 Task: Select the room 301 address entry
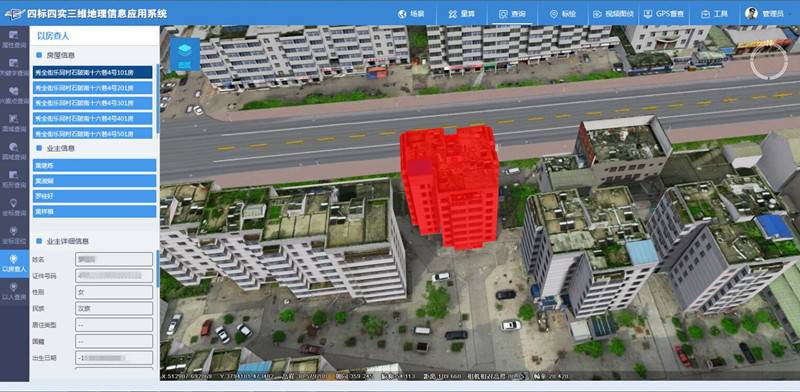tap(92, 103)
